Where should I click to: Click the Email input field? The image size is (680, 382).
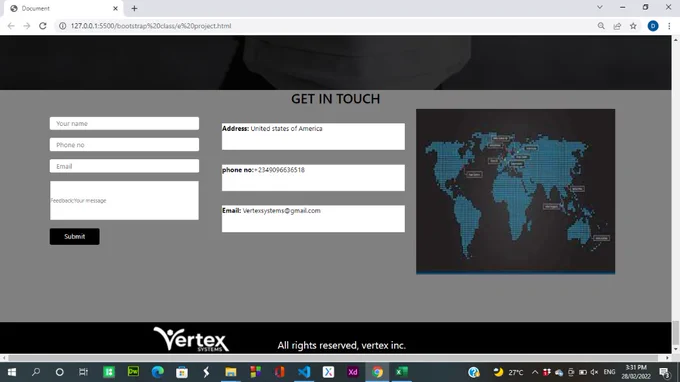(x=124, y=166)
